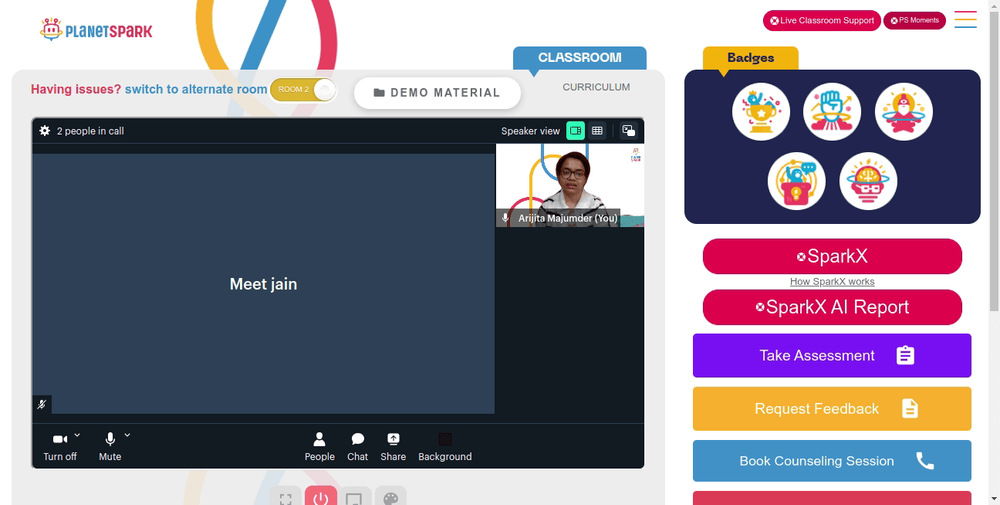Click the whiteboard square icon below video
The image size is (1000, 505).
coord(356,497)
